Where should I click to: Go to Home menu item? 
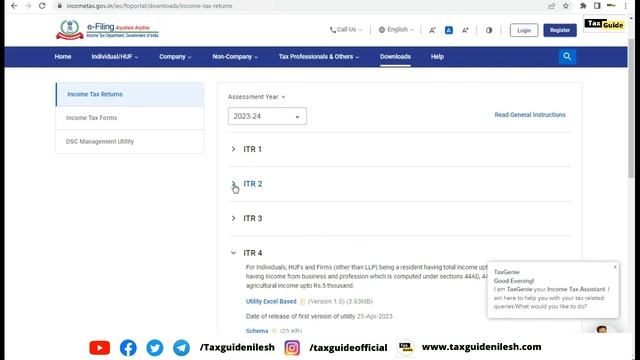click(63, 57)
